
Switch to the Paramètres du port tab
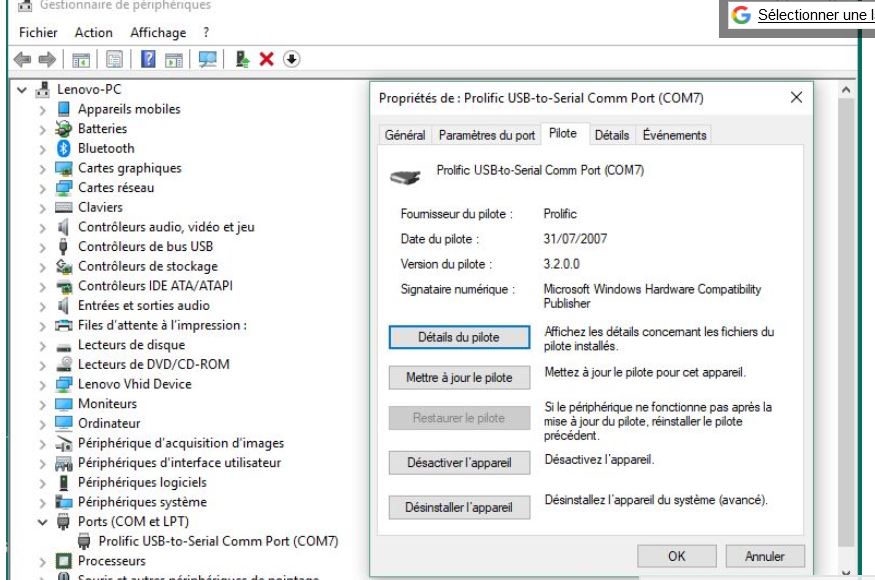[487, 135]
